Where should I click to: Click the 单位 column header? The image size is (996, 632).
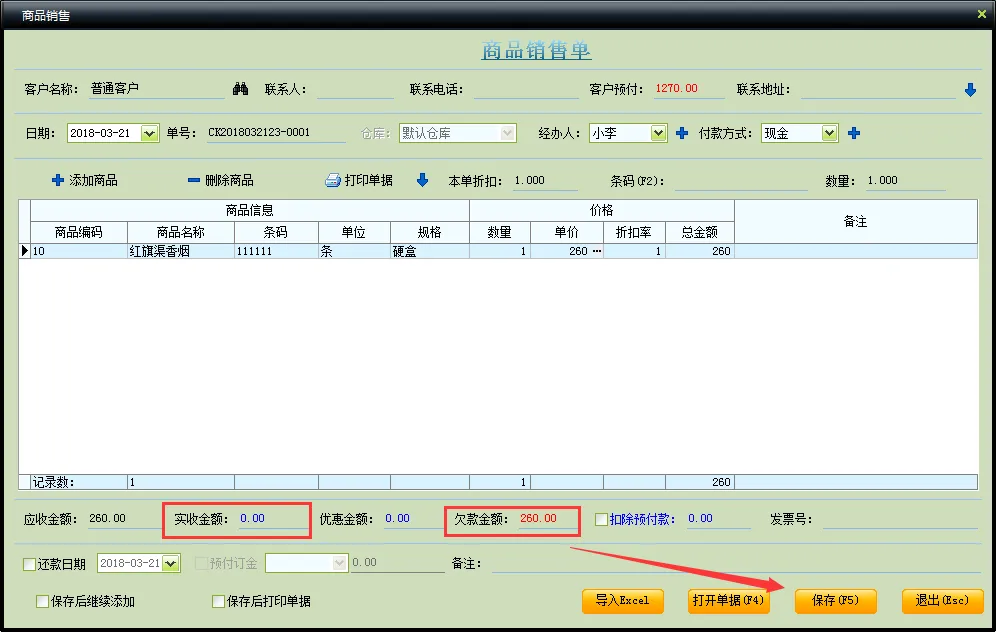[354, 232]
